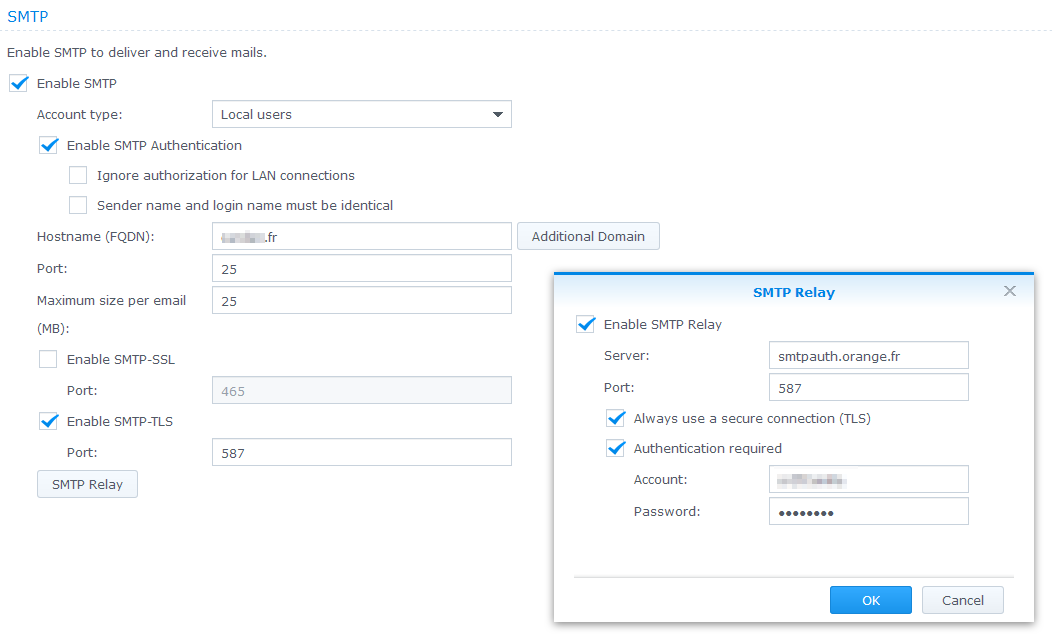Toggle Always use a secure connection (TLS)
Viewport: 1052px width, 635px height.
(615, 418)
